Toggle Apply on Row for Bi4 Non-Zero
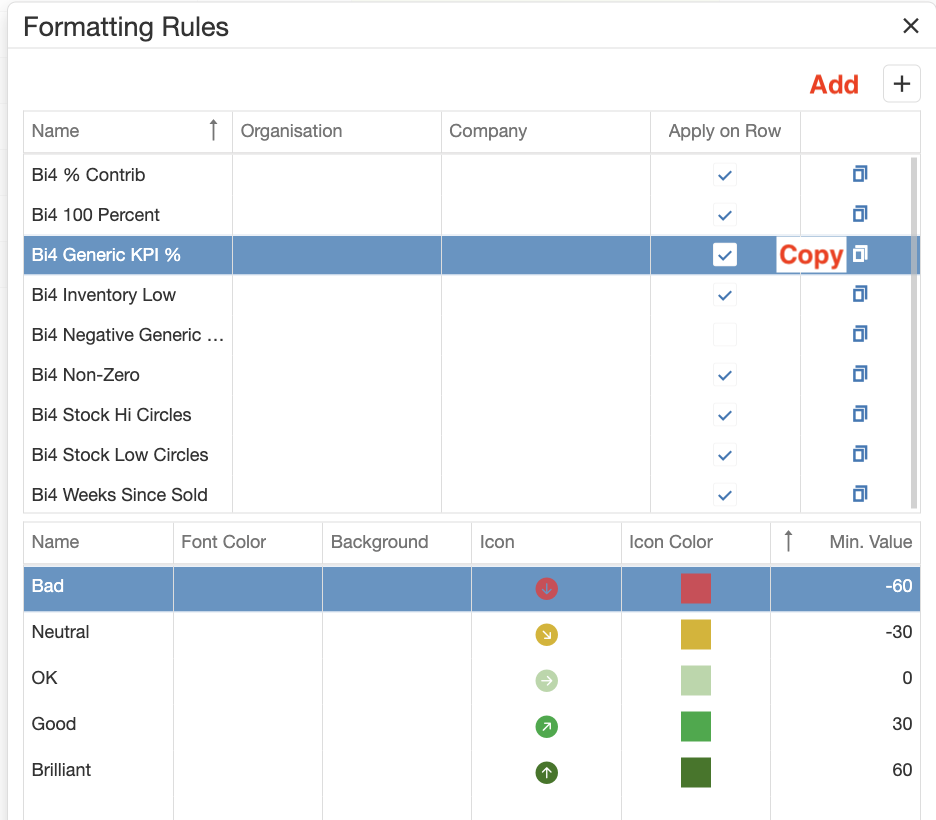This screenshot has height=820, width=936. (x=725, y=375)
